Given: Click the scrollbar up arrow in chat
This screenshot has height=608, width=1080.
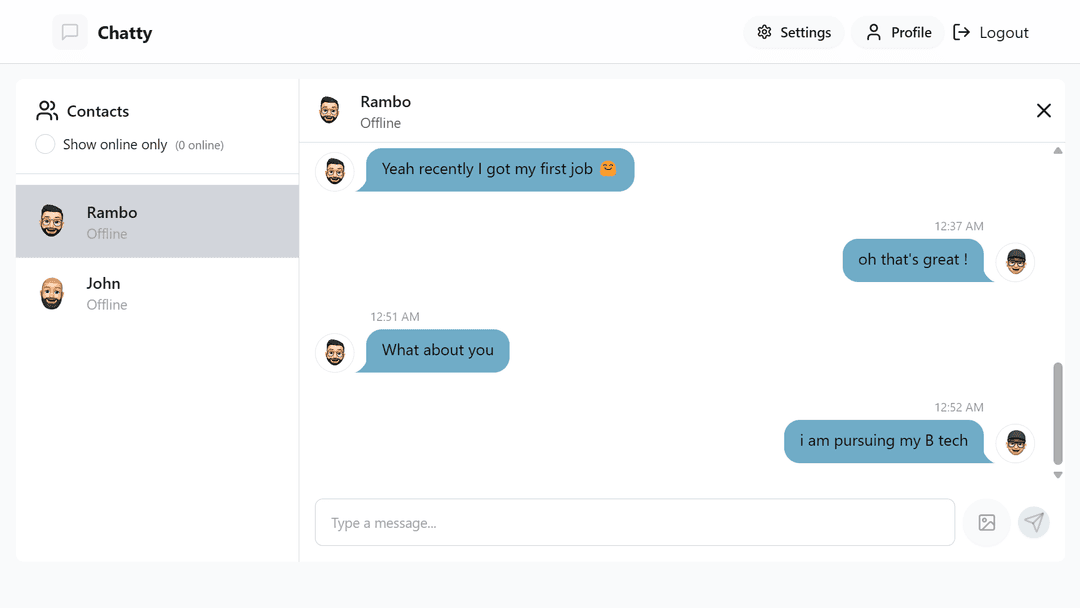Looking at the screenshot, I should (1058, 150).
